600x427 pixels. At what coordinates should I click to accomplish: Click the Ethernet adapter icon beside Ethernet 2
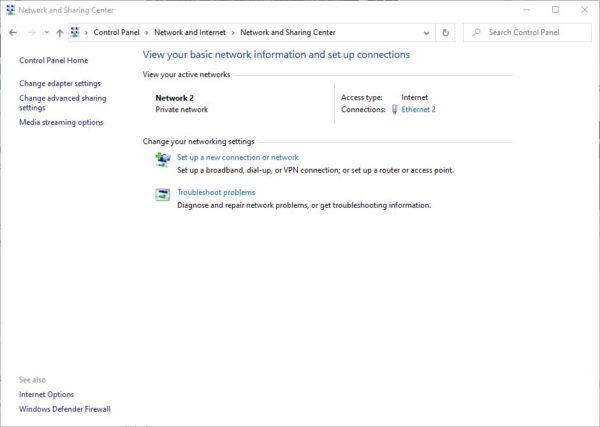point(395,110)
